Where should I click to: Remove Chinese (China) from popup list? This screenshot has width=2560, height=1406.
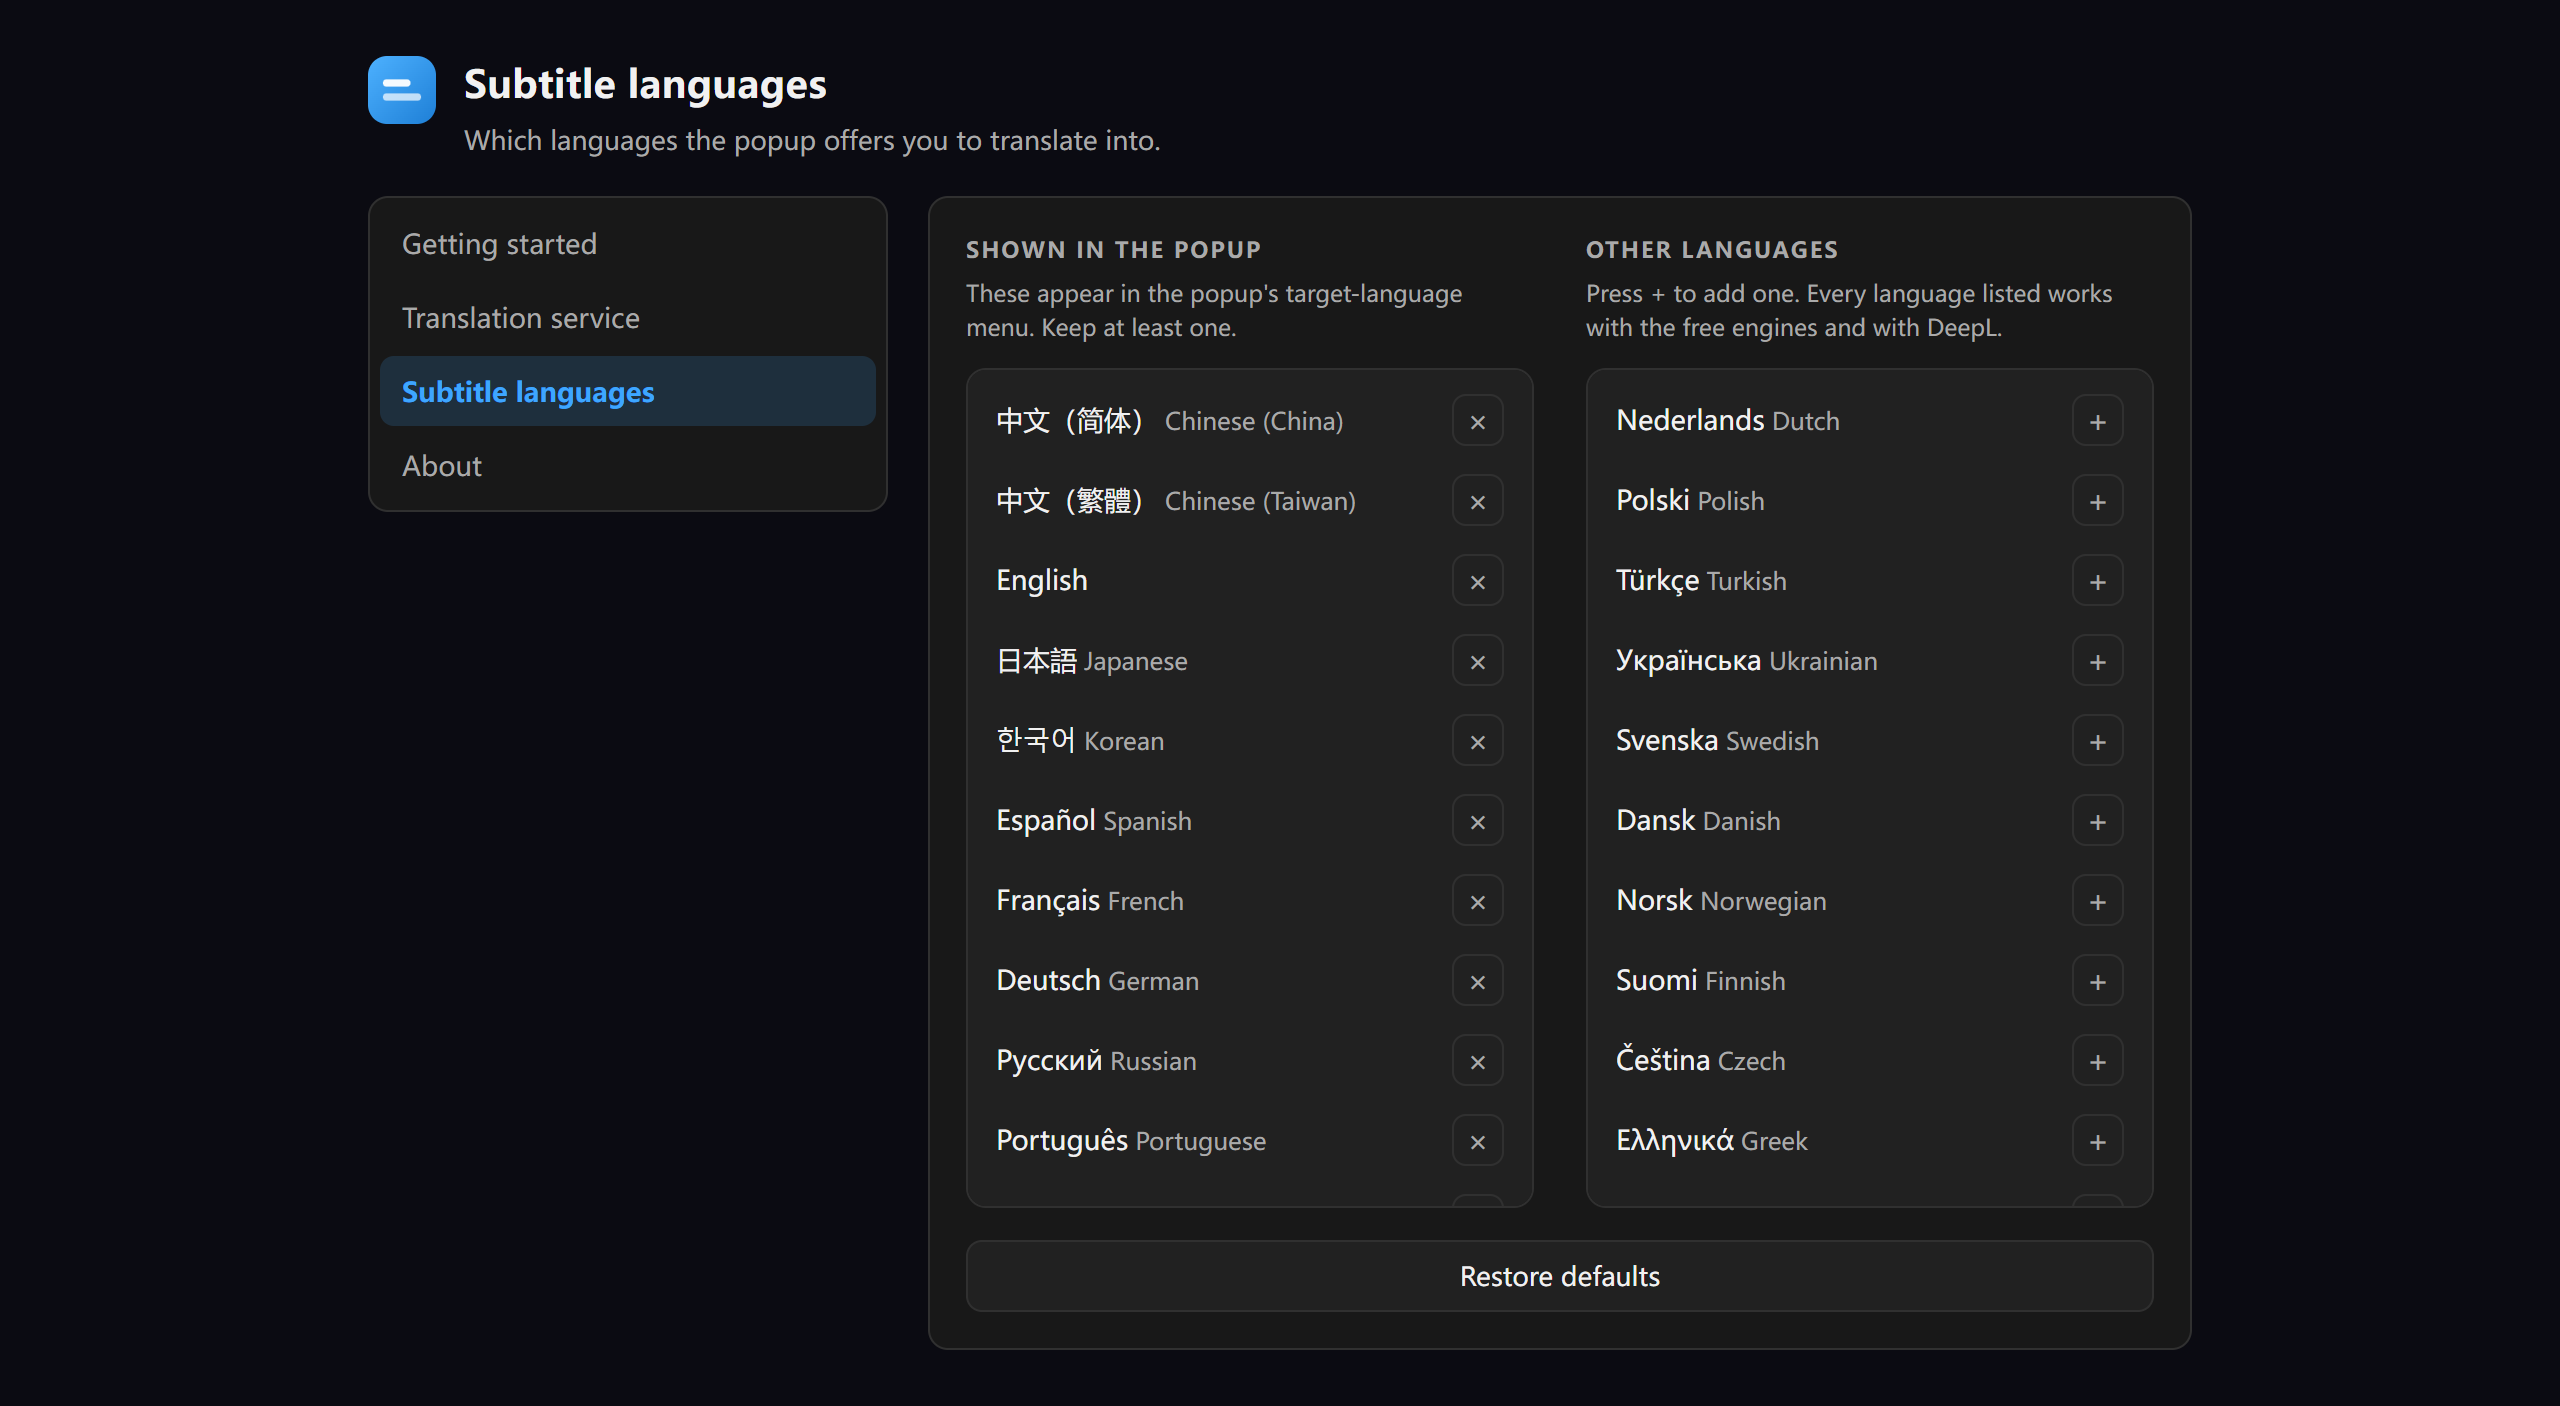[x=1477, y=421]
